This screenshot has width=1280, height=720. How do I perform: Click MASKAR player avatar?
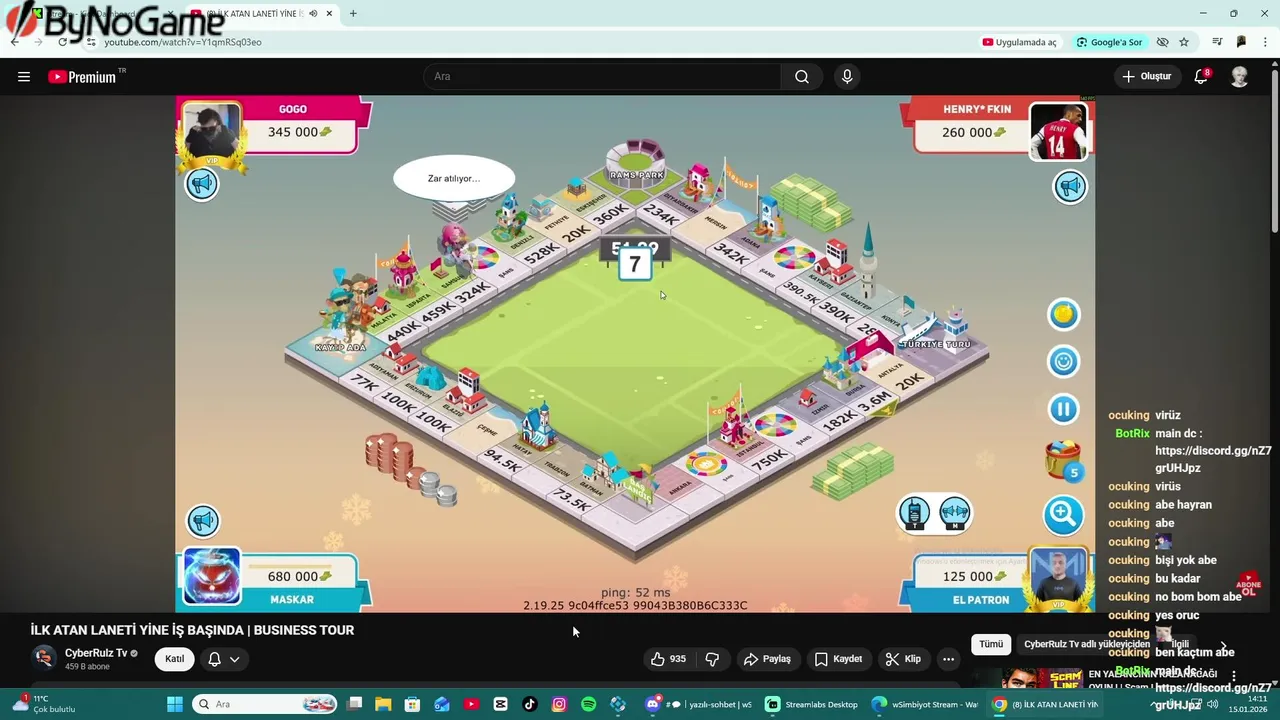point(212,577)
